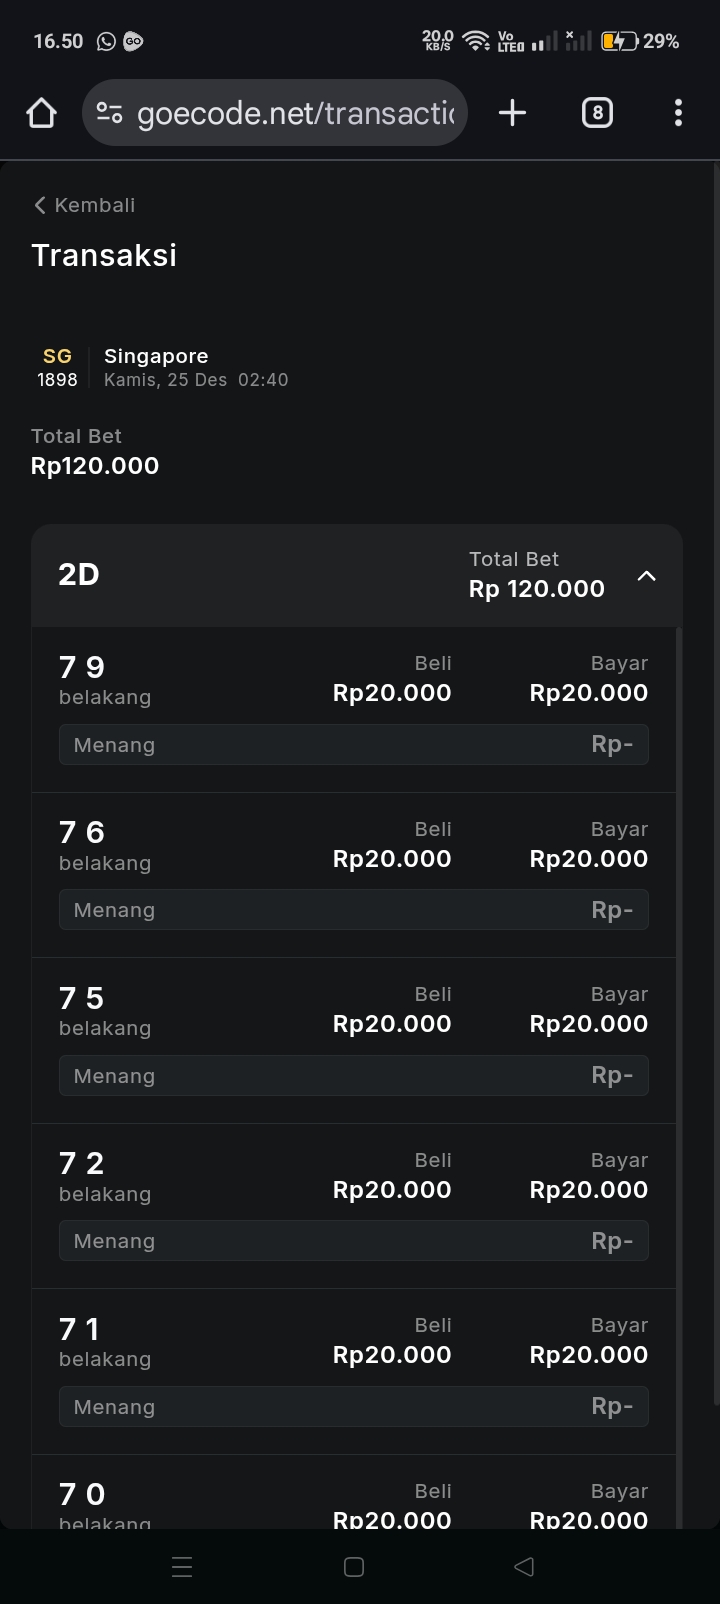Screen dimensions: 720x1604
Task: Open a new tab with plus icon
Action: (x=512, y=113)
